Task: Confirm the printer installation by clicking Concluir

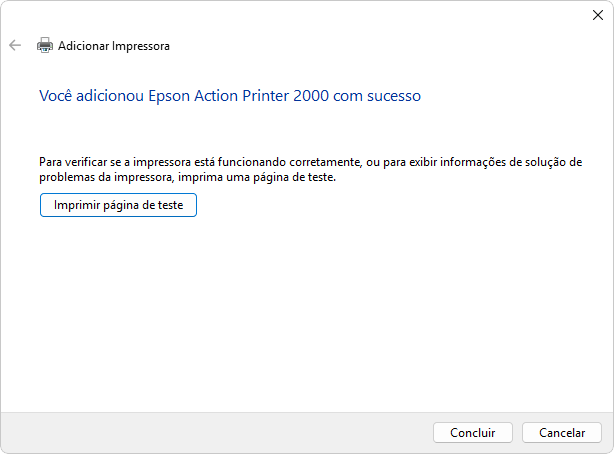Action: click(473, 432)
